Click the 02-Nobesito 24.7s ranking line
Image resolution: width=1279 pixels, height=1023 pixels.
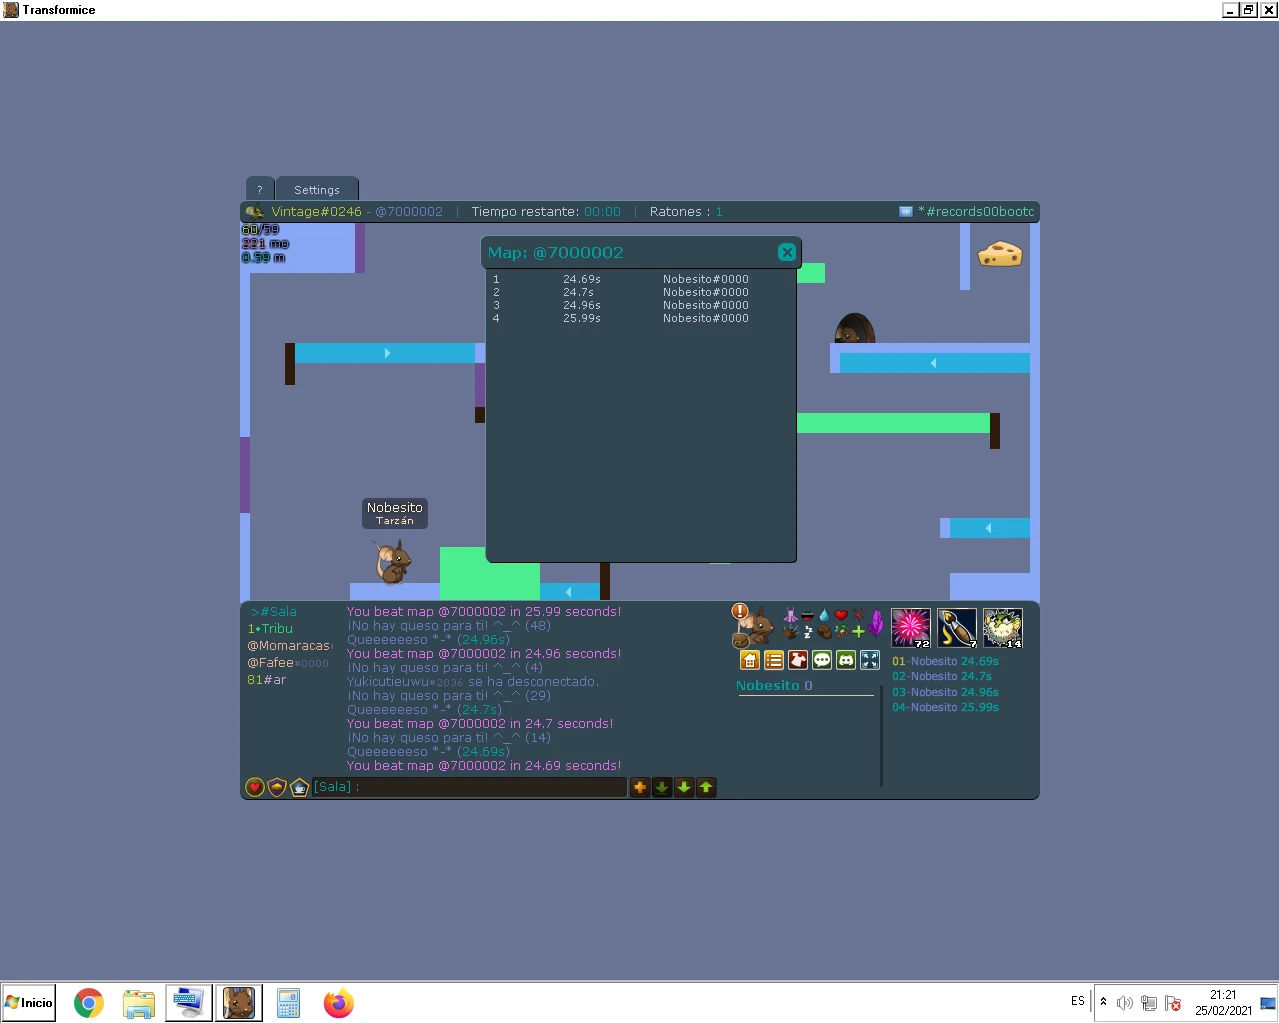(x=942, y=676)
